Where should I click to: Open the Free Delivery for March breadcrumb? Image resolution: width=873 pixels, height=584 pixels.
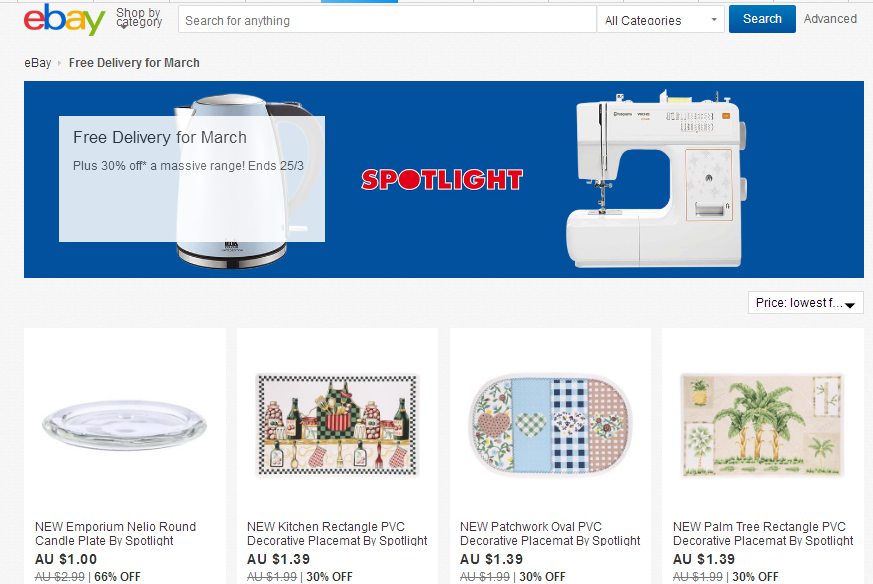[134, 63]
